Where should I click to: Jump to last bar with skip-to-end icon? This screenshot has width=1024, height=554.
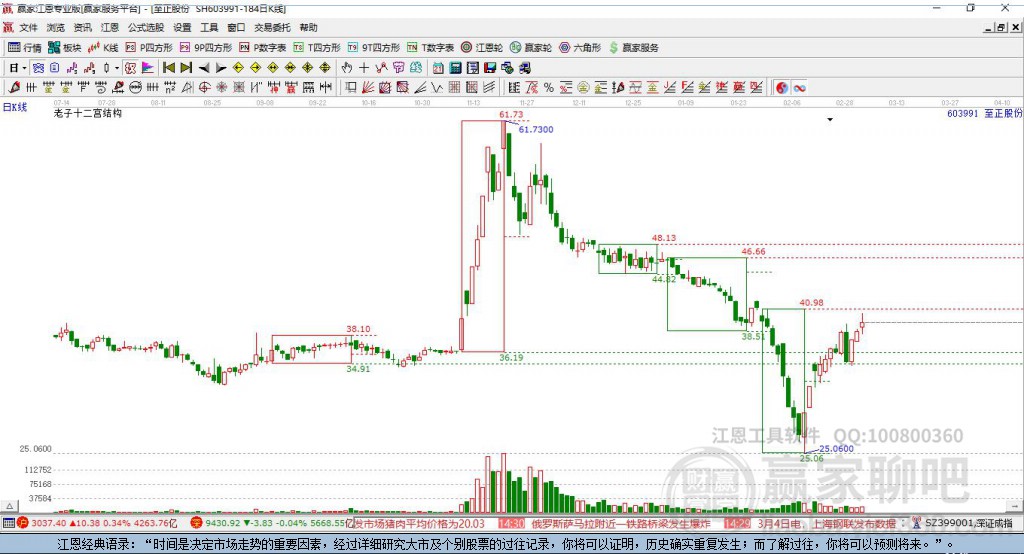[186, 68]
